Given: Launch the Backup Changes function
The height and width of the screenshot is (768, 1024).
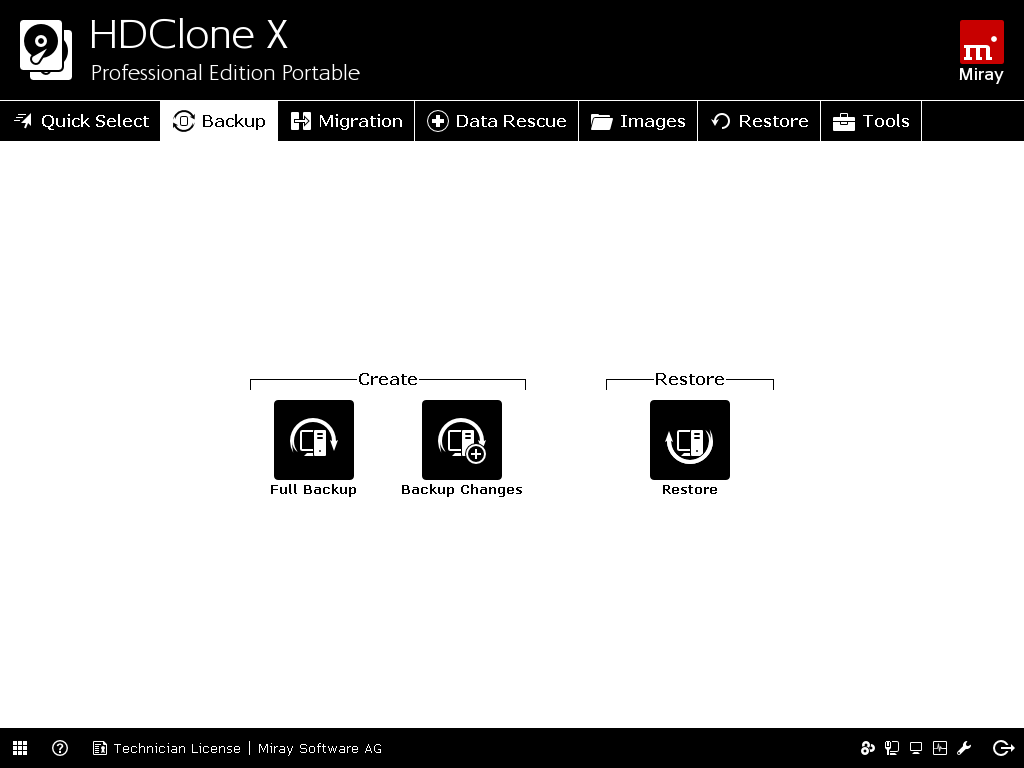Looking at the screenshot, I should [x=462, y=440].
